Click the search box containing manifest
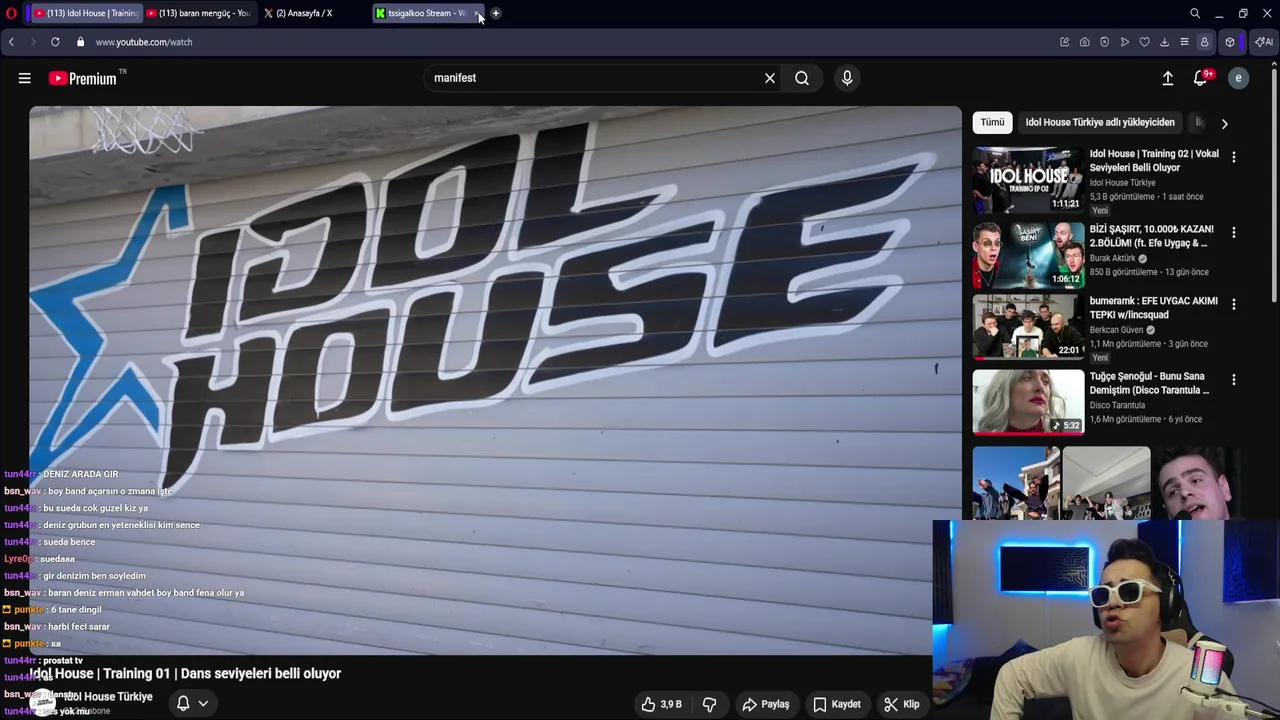1280x720 pixels. click(595, 78)
